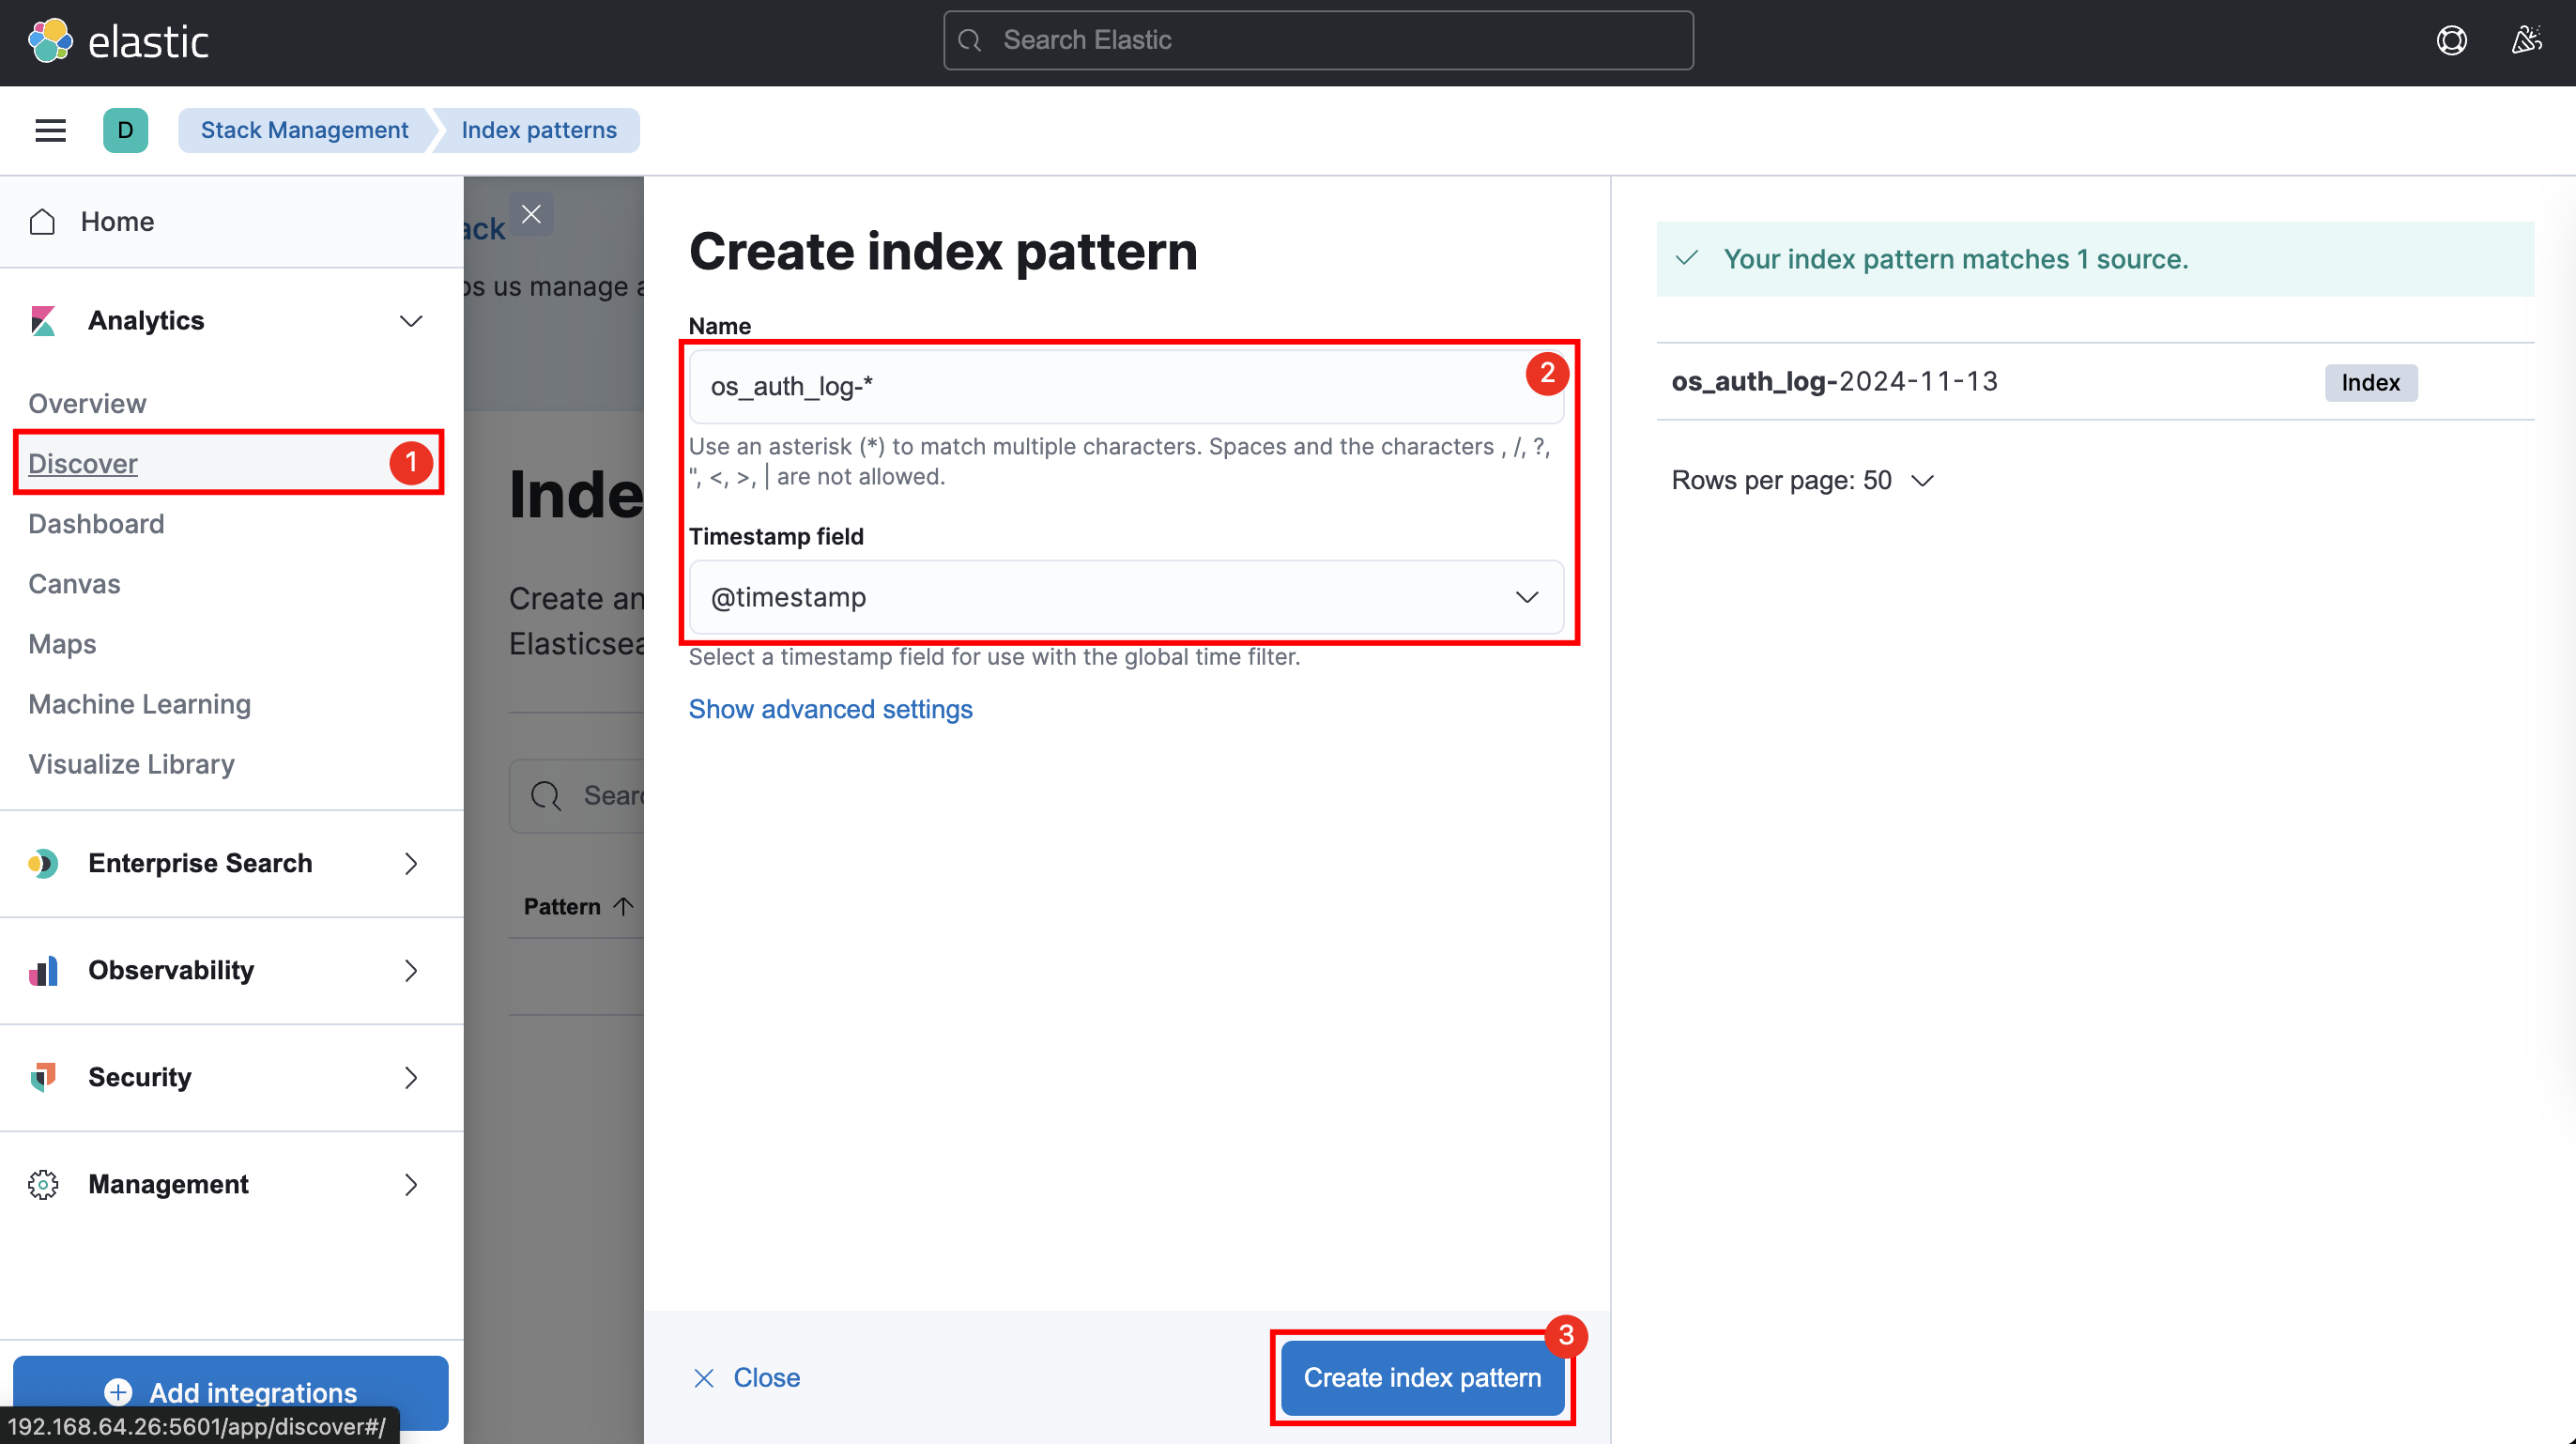This screenshot has height=1444, width=2576.
Task: Open Visualize Library in Analytics
Action: tap(131, 763)
